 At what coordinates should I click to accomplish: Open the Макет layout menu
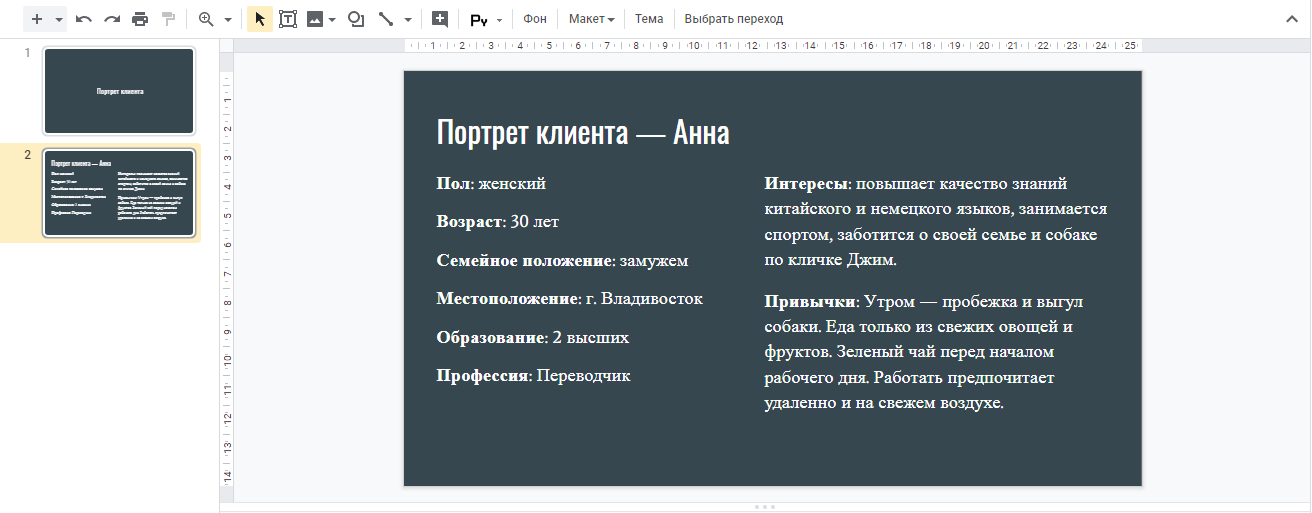coord(591,19)
